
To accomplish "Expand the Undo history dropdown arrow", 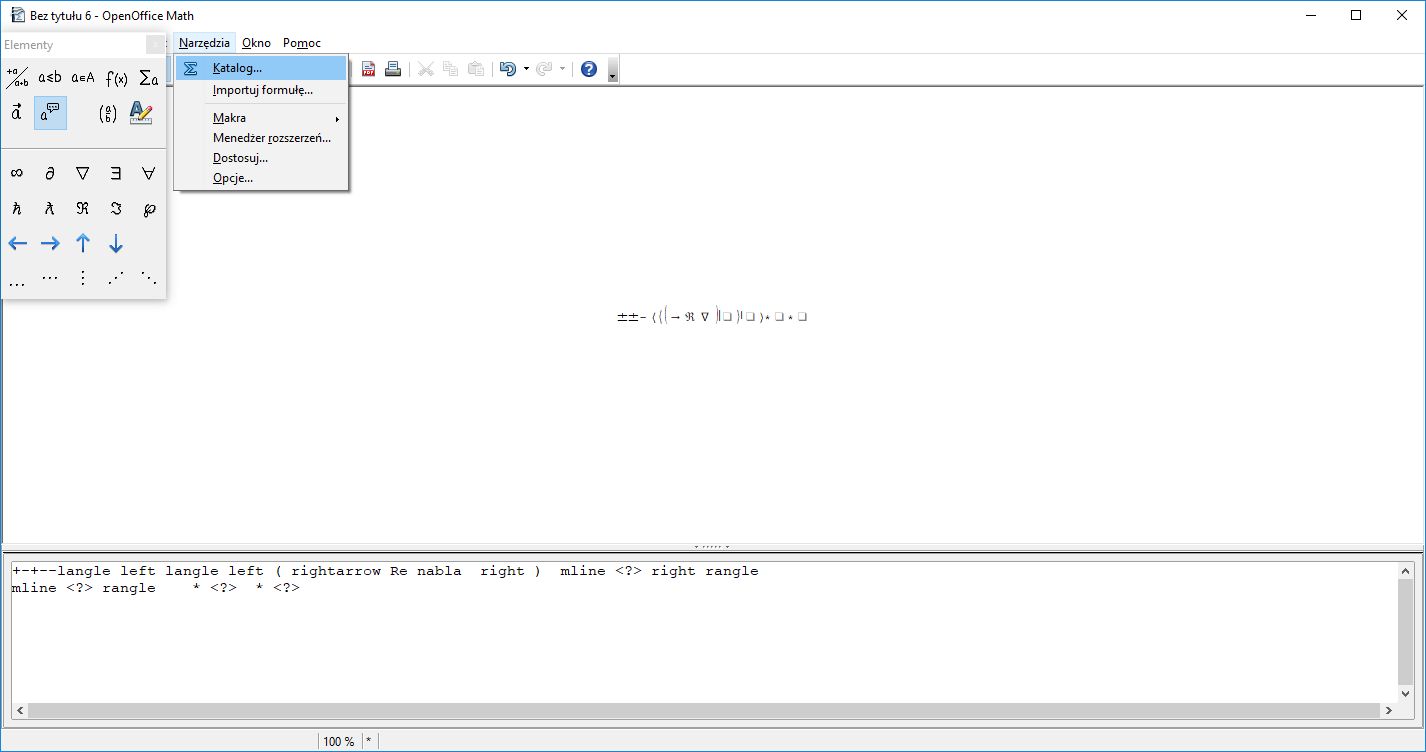I will pyautogui.click(x=526, y=69).
